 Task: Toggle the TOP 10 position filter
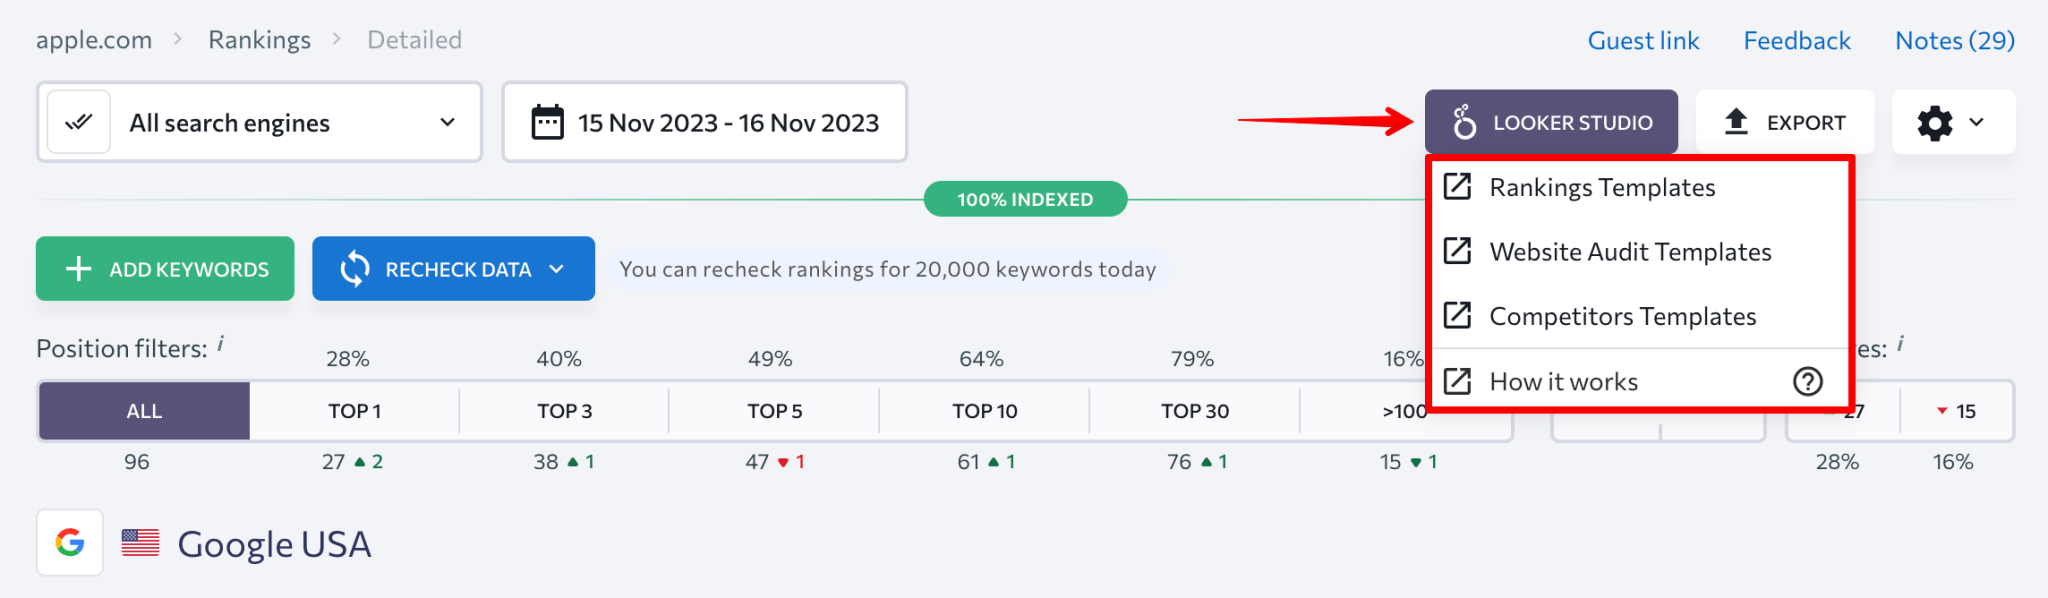tap(983, 410)
